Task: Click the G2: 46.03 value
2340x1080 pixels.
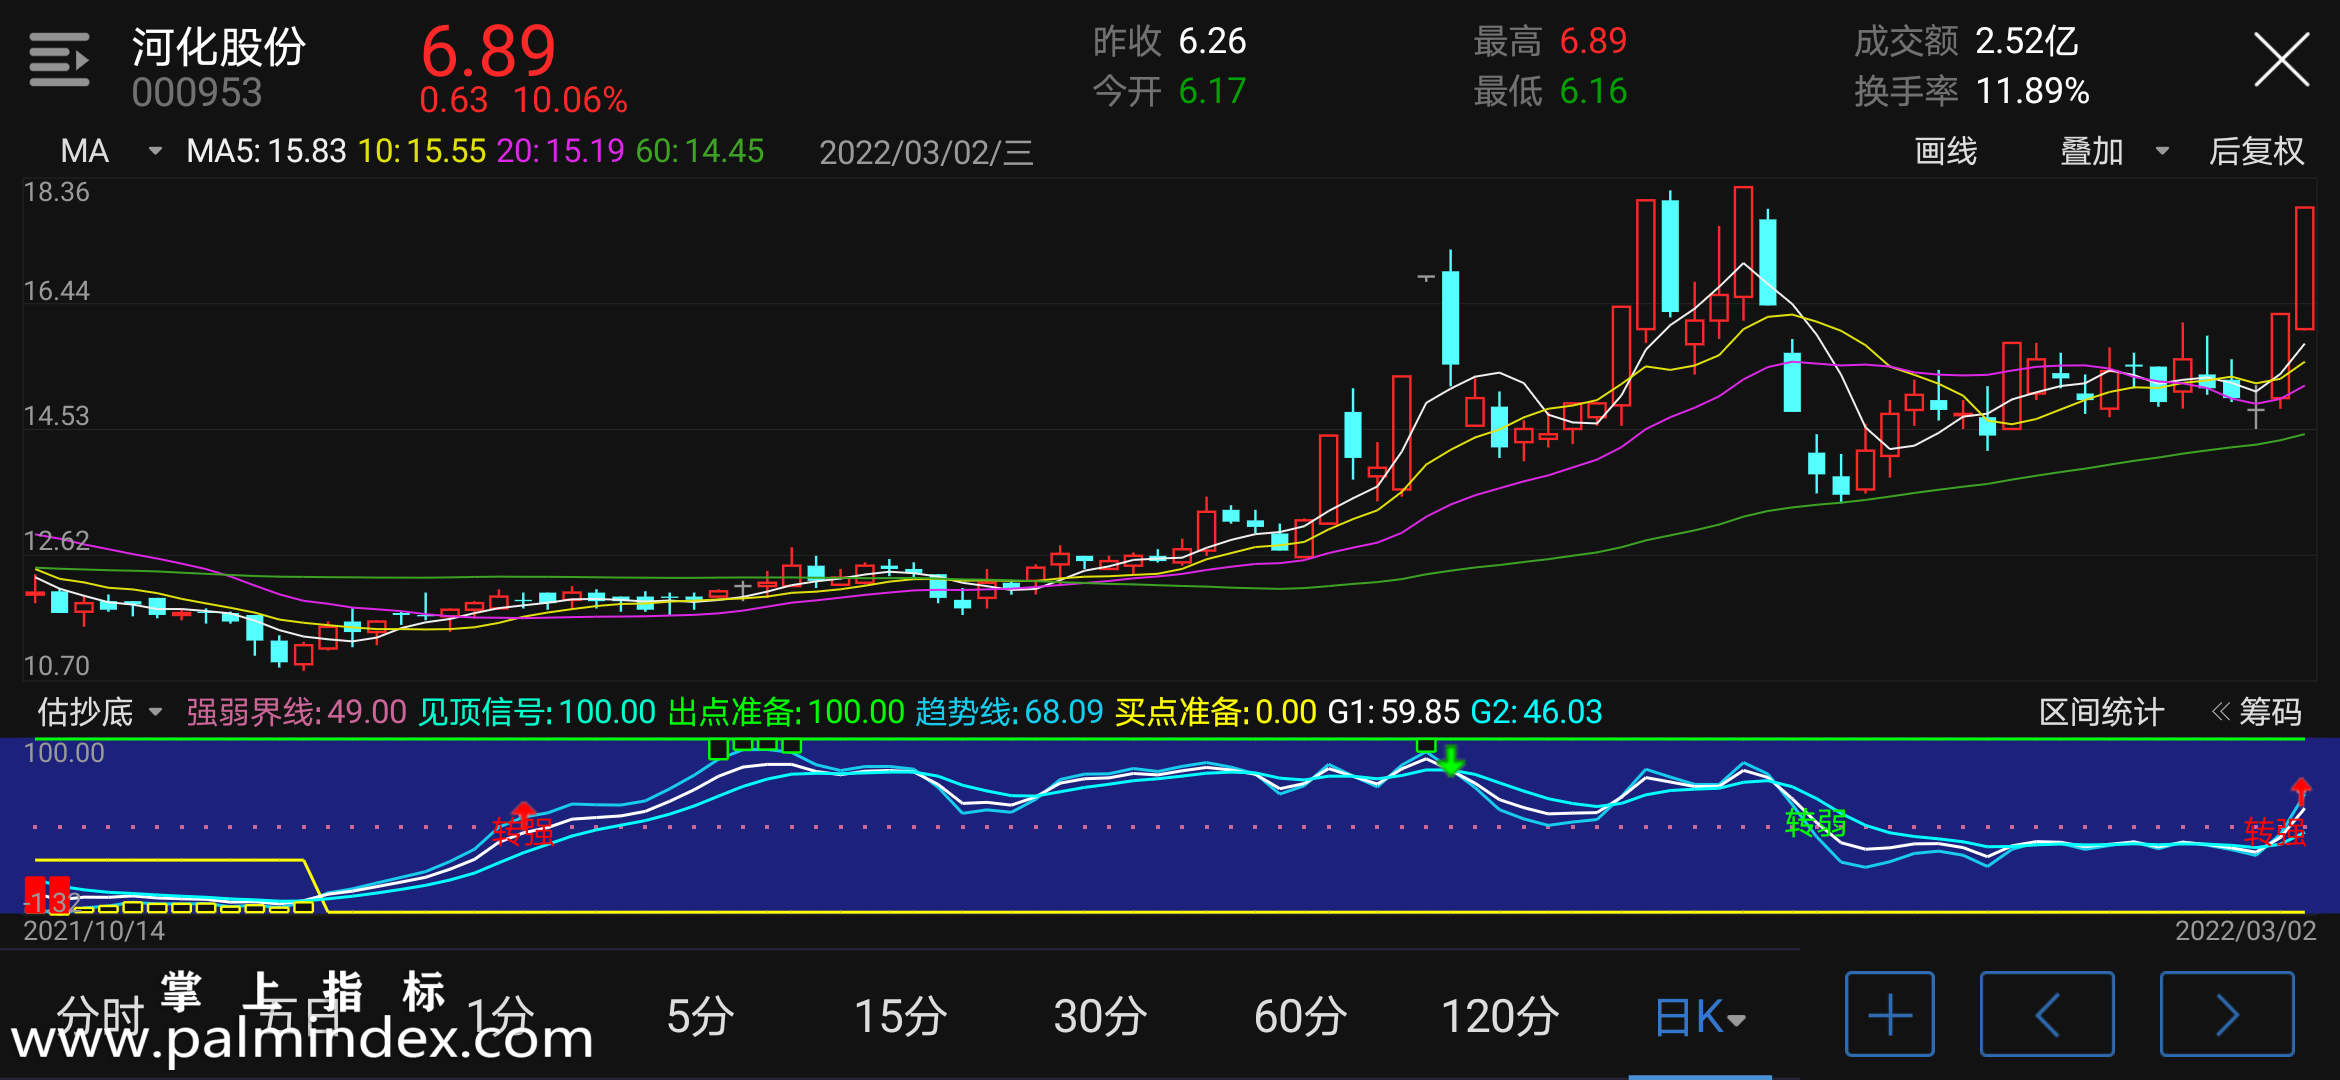Action: click(1537, 712)
